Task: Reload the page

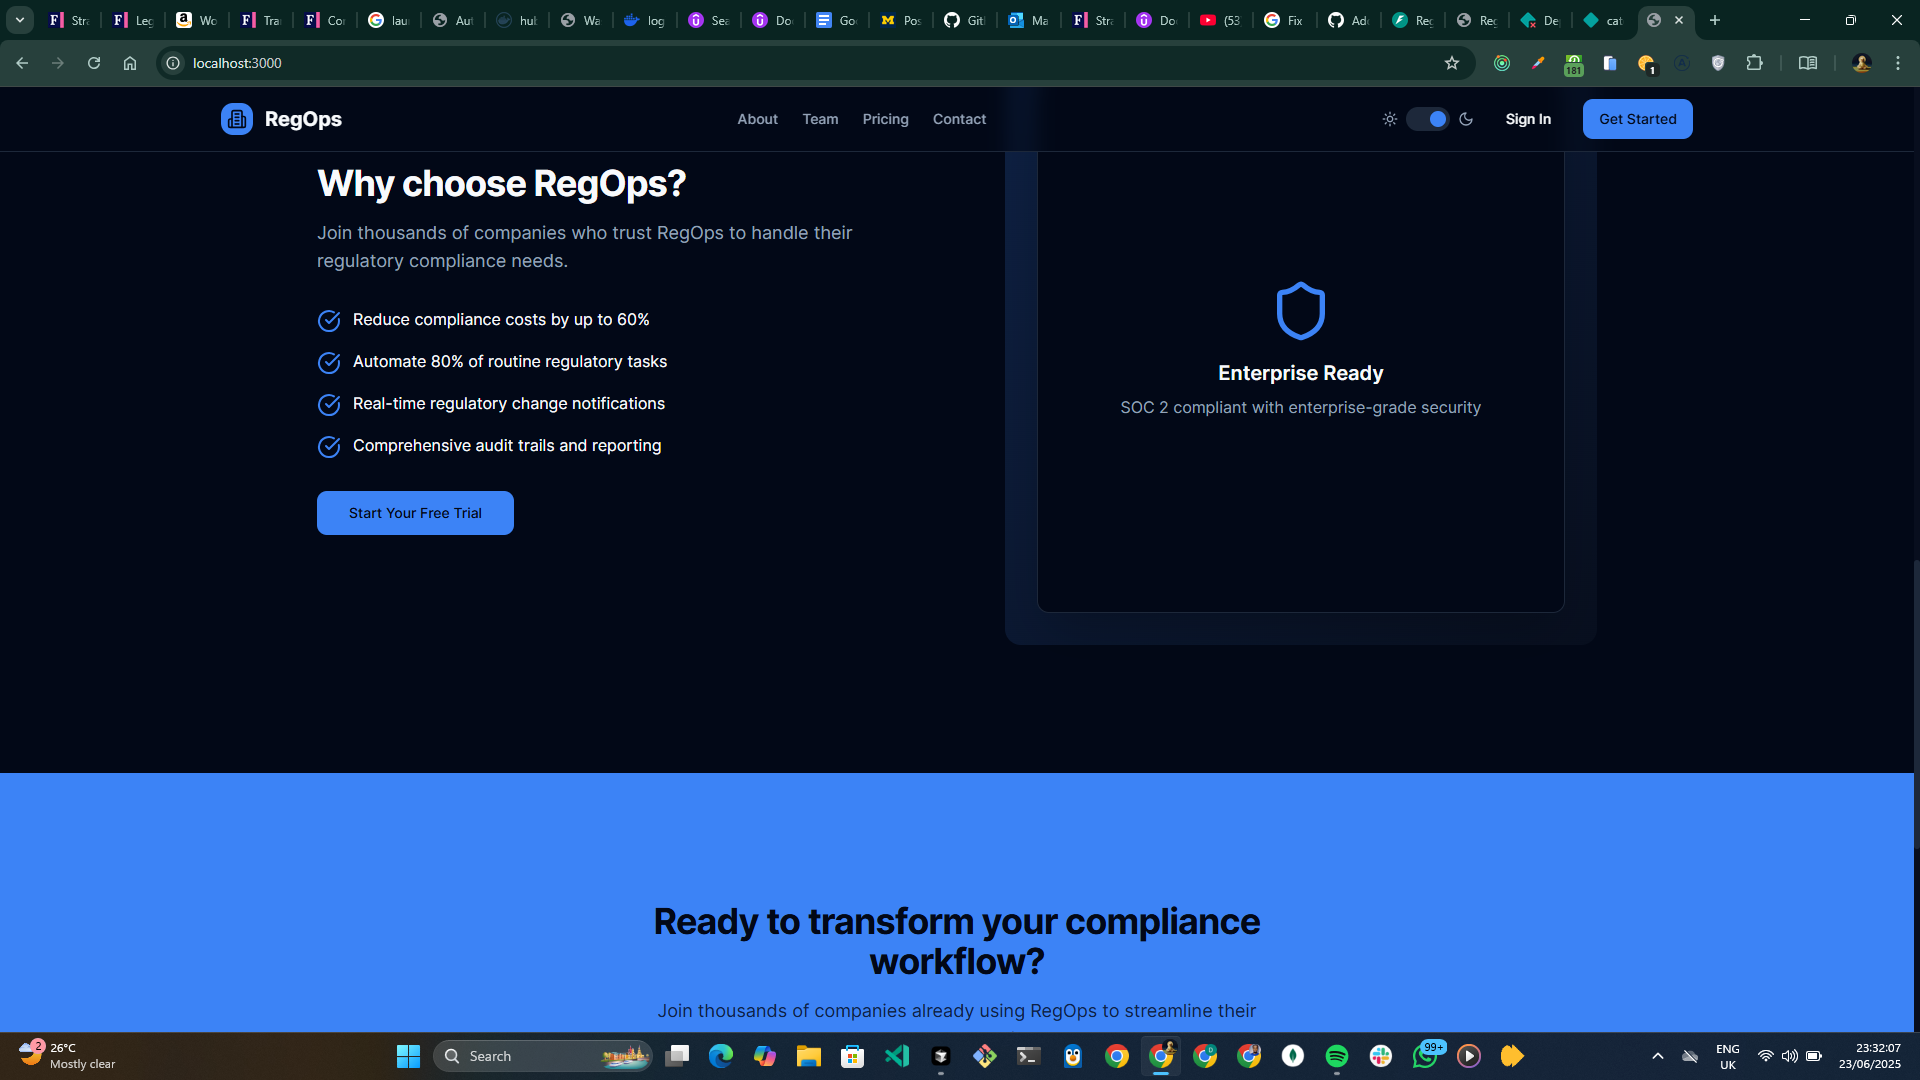Action: [x=94, y=63]
